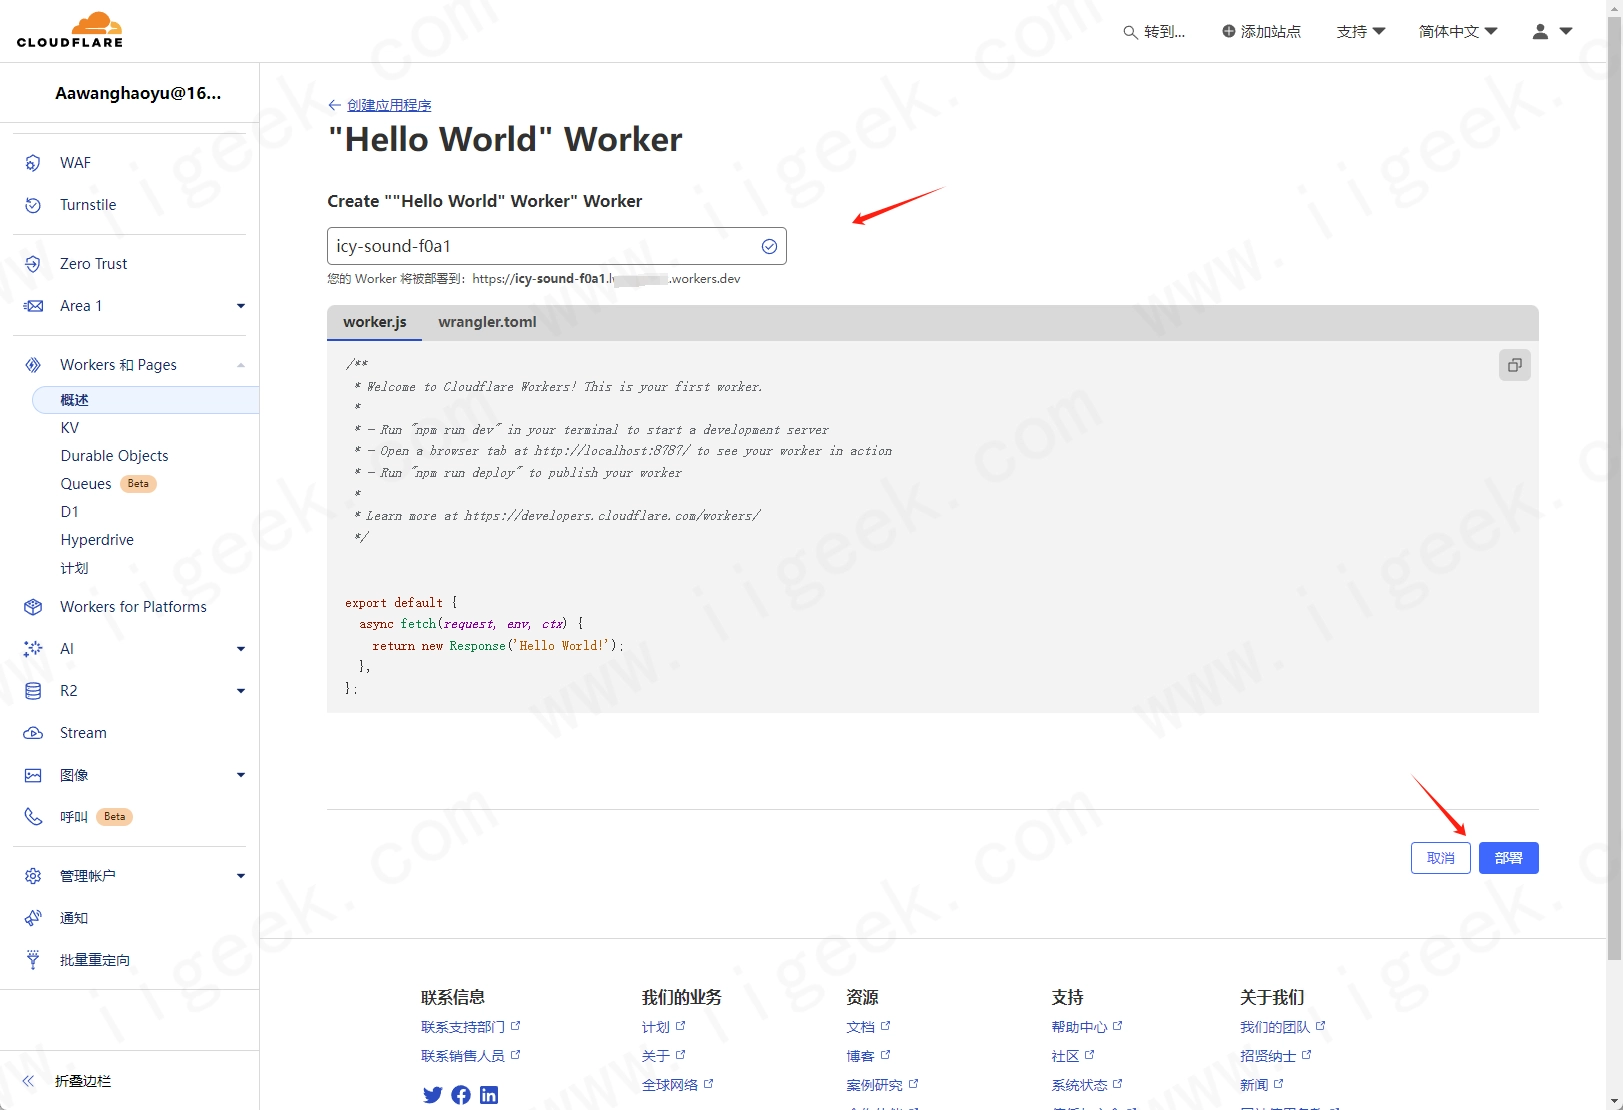
Task: Open the 全球网络 footer link
Action: point(678,1085)
